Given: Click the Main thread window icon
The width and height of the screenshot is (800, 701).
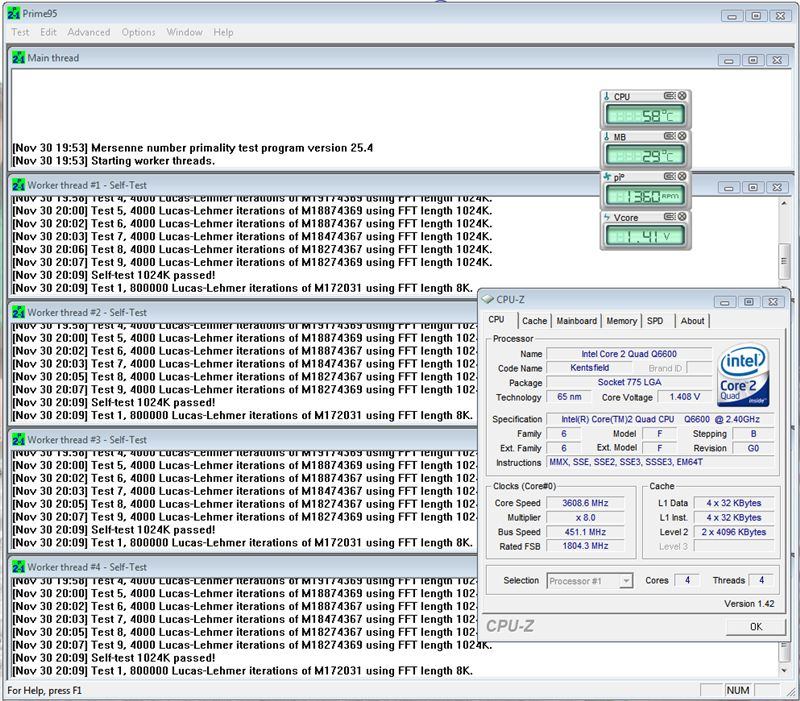Looking at the screenshot, I should pyautogui.click(x=18, y=58).
